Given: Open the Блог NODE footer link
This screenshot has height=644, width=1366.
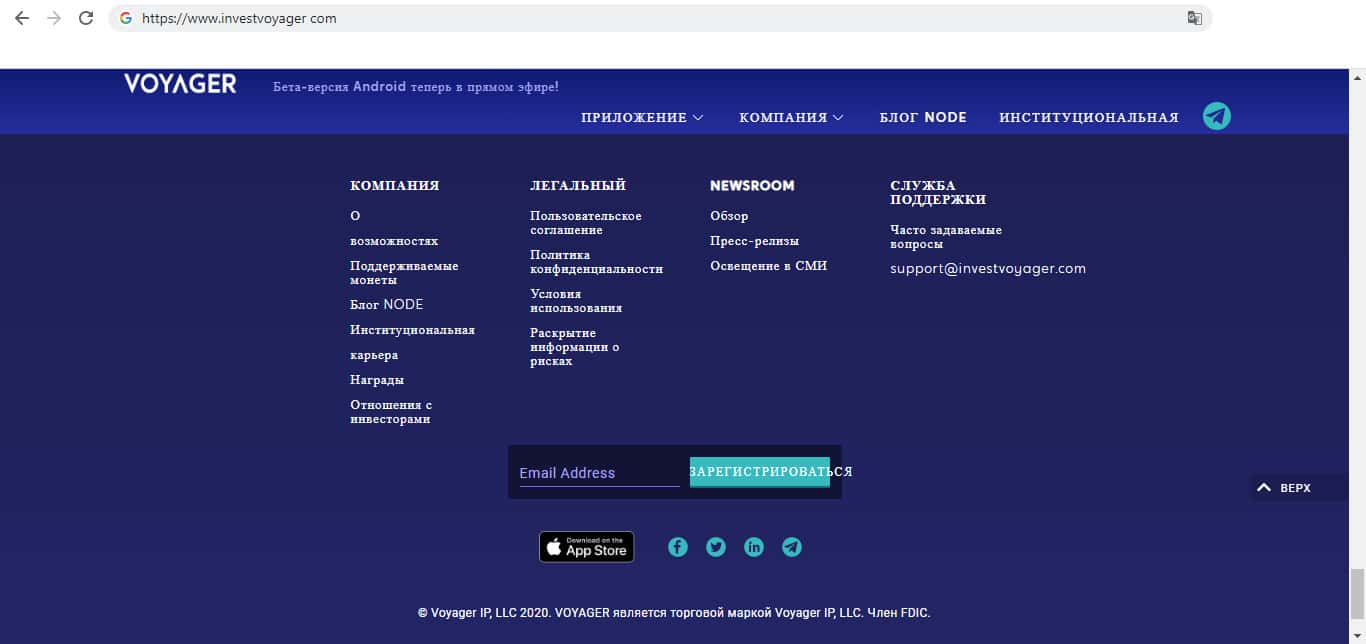Looking at the screenshot, I should click(x=387, y=305).
